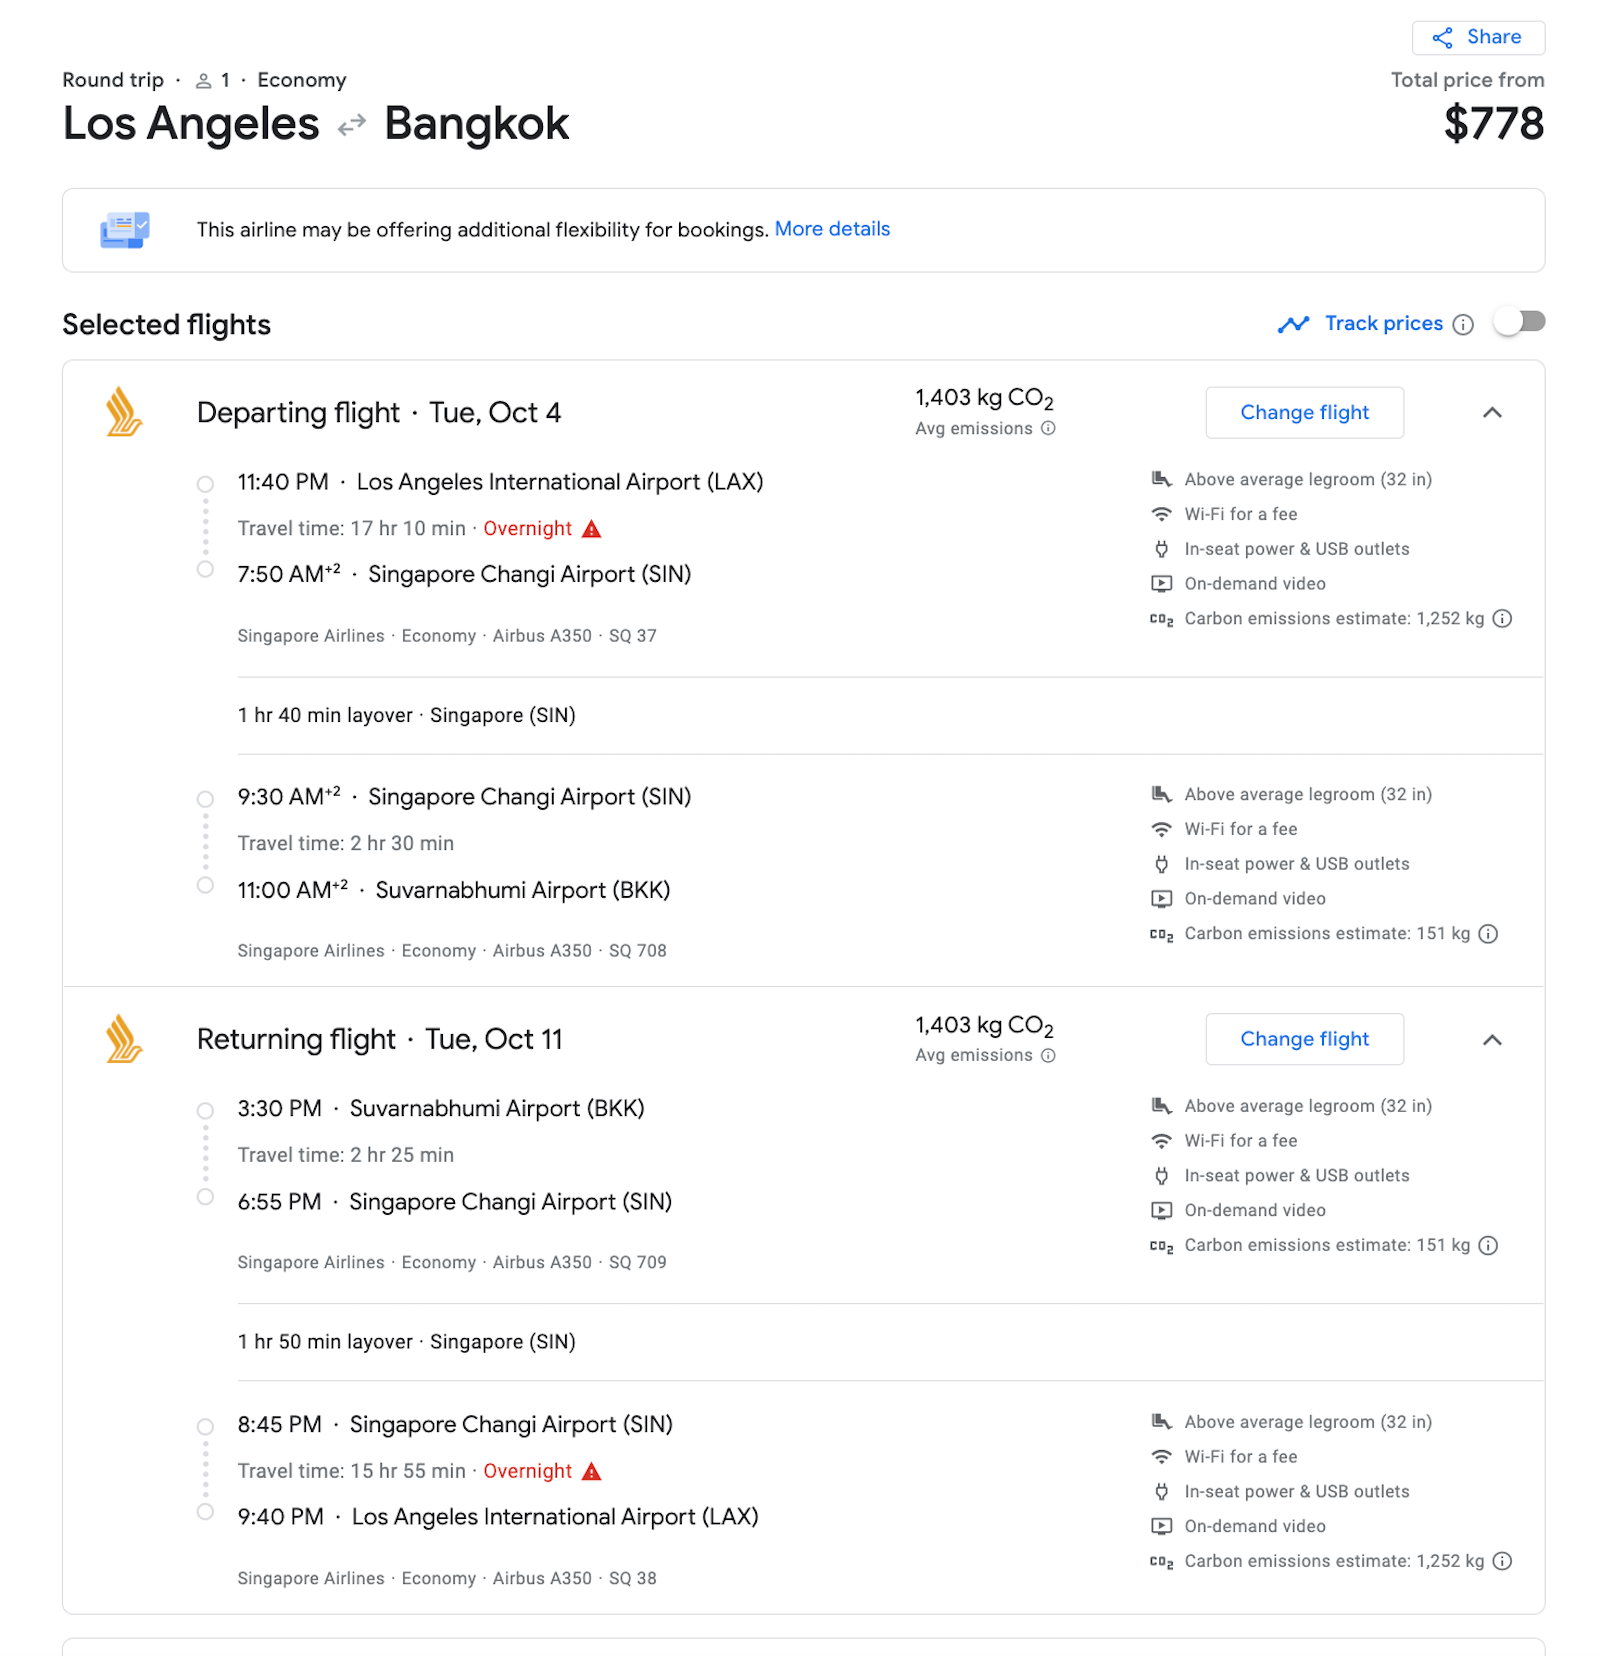Change the returning flight

click(x=1304, y=1039)
